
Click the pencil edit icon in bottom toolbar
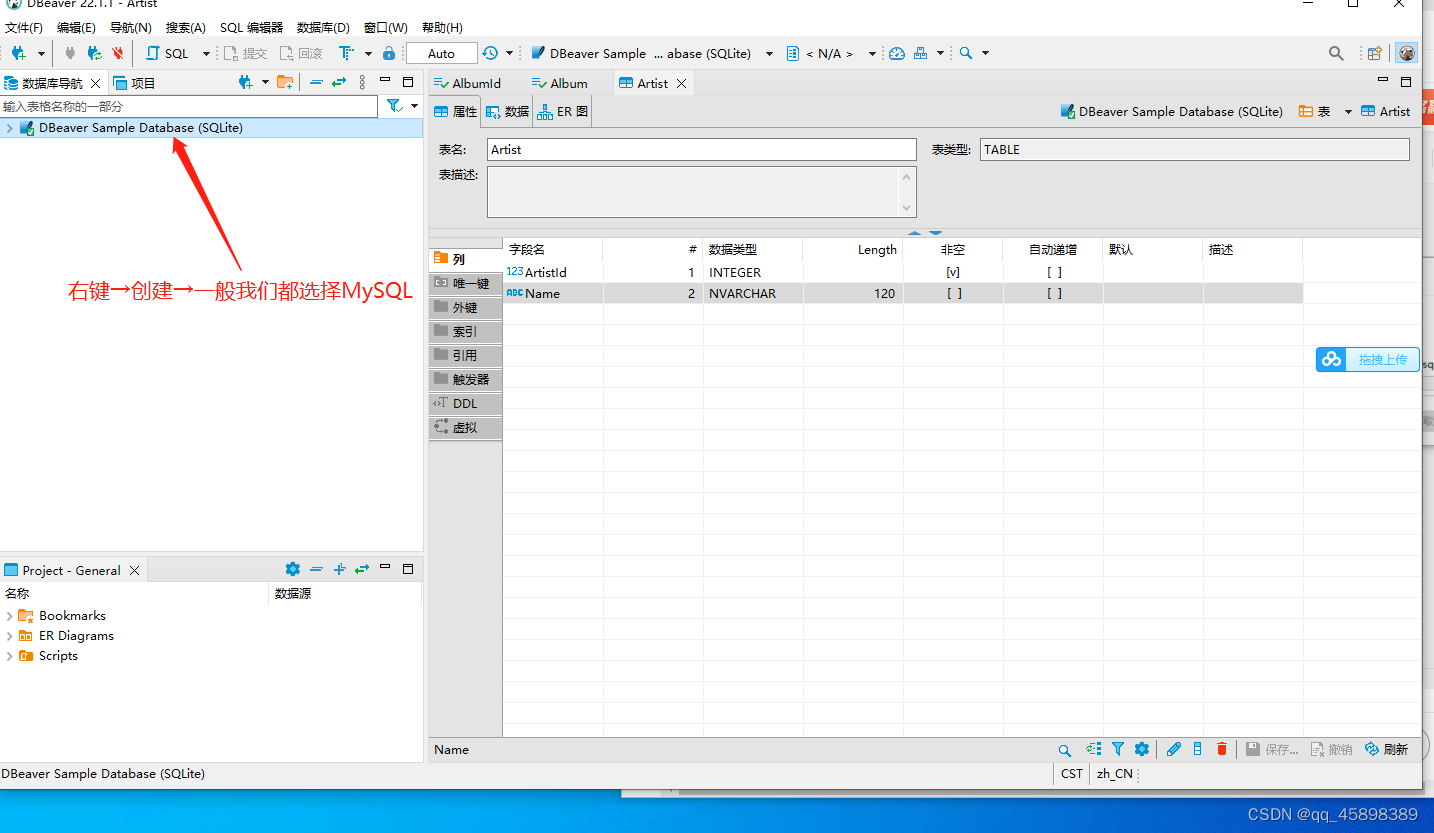coord(1174,749)
